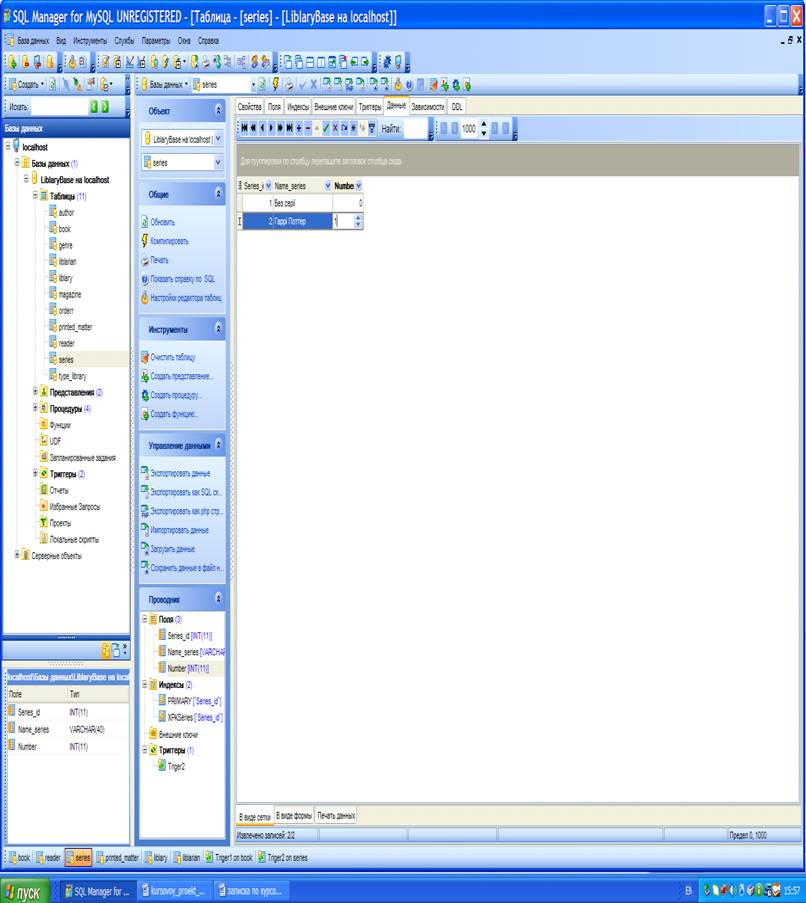Click the data filter funnel icon
806x903 pixels.
tap(372, 128)
